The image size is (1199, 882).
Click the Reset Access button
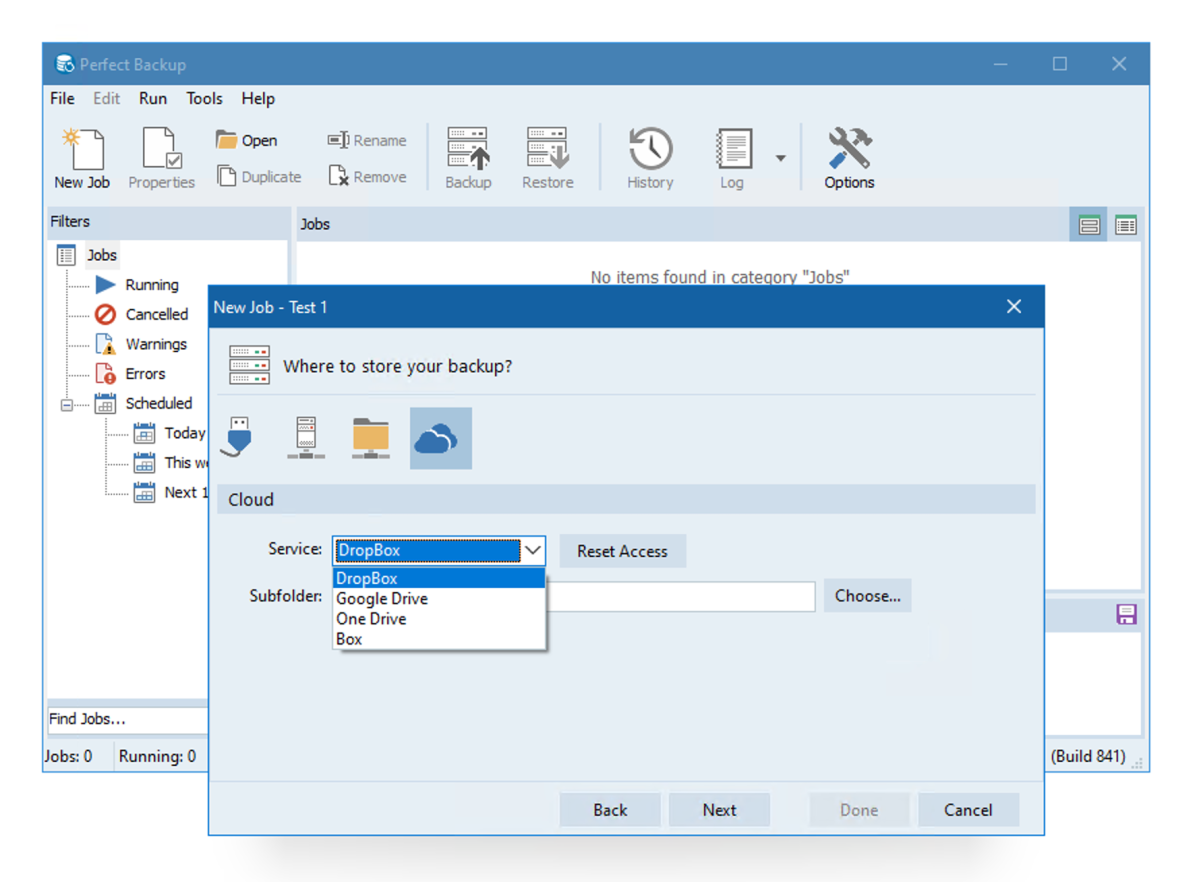[x=622, y=551]
